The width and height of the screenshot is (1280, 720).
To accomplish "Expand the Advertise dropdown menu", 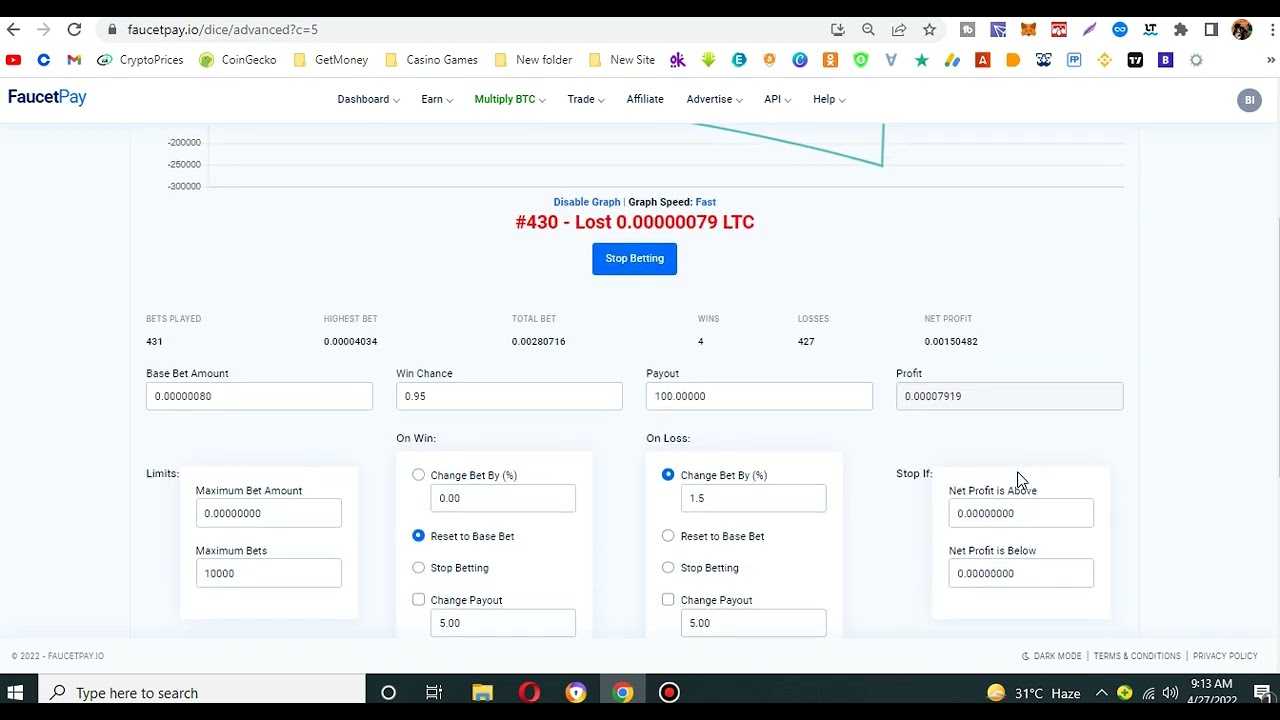I will [714, 99].
